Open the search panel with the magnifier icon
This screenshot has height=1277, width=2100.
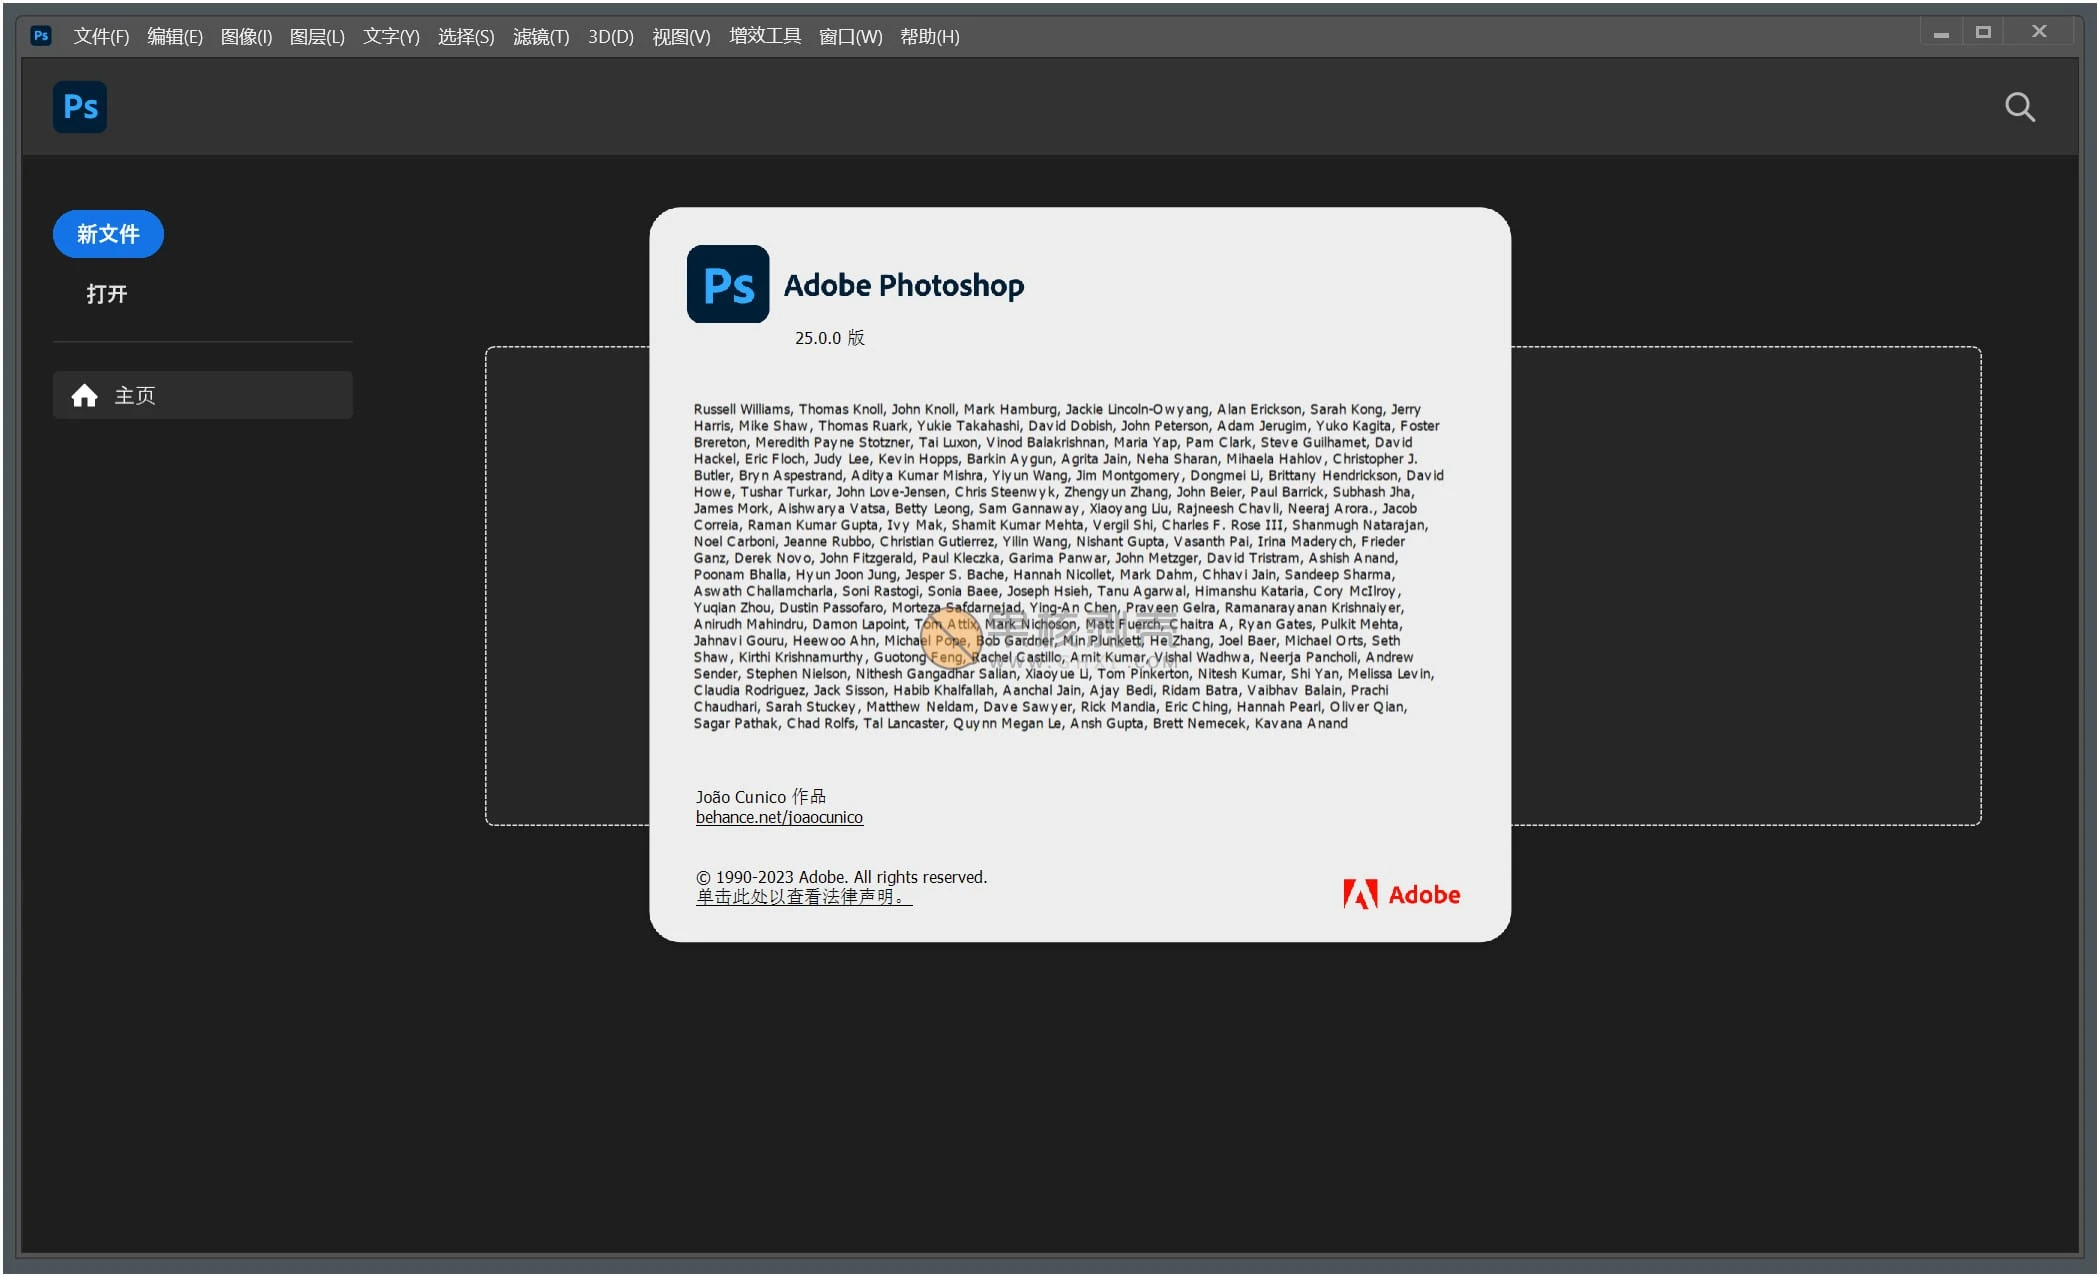pos(2020,107)
